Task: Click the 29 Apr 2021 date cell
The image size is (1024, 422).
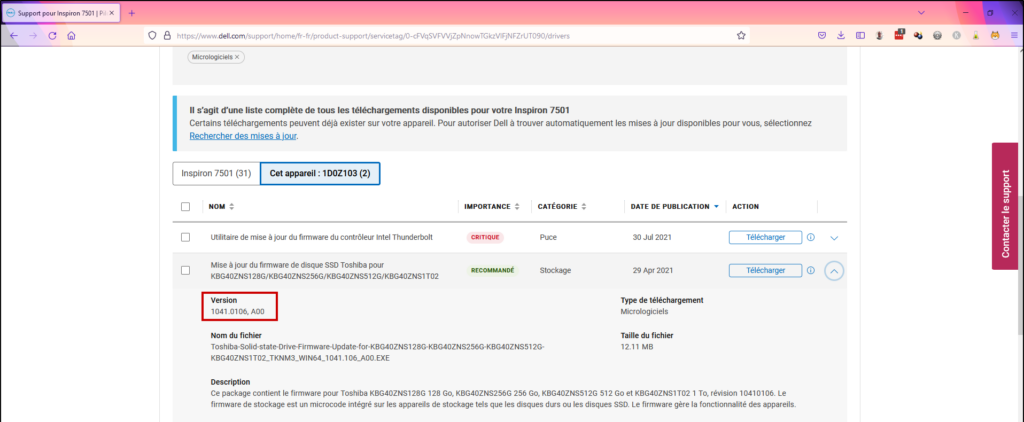Action: [650, 270]
